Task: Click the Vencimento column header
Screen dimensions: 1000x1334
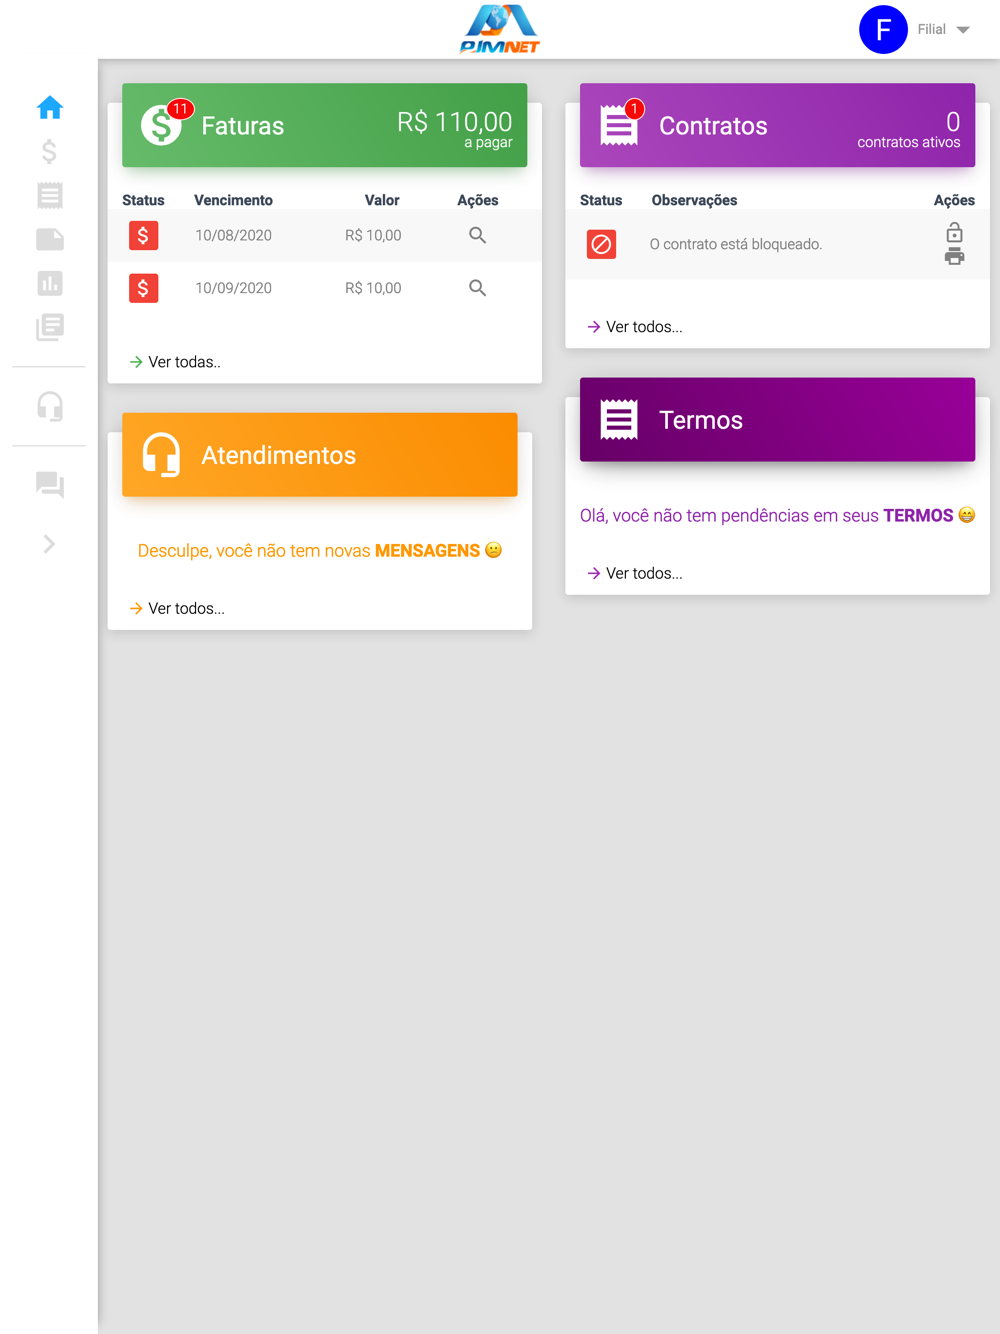Action: (233, 200)
